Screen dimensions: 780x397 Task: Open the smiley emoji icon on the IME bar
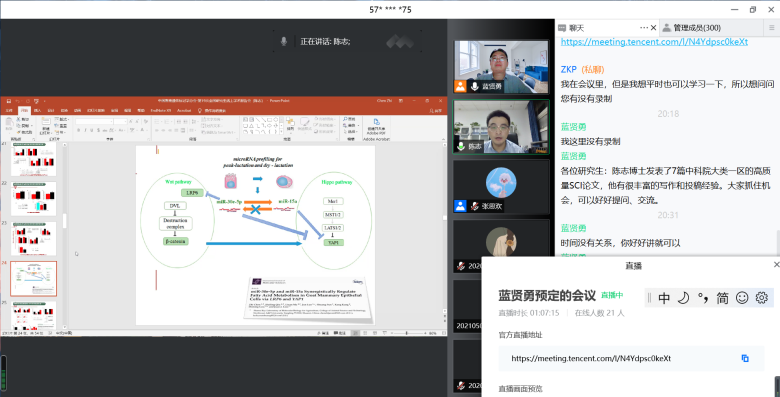(x=742, y=298)
